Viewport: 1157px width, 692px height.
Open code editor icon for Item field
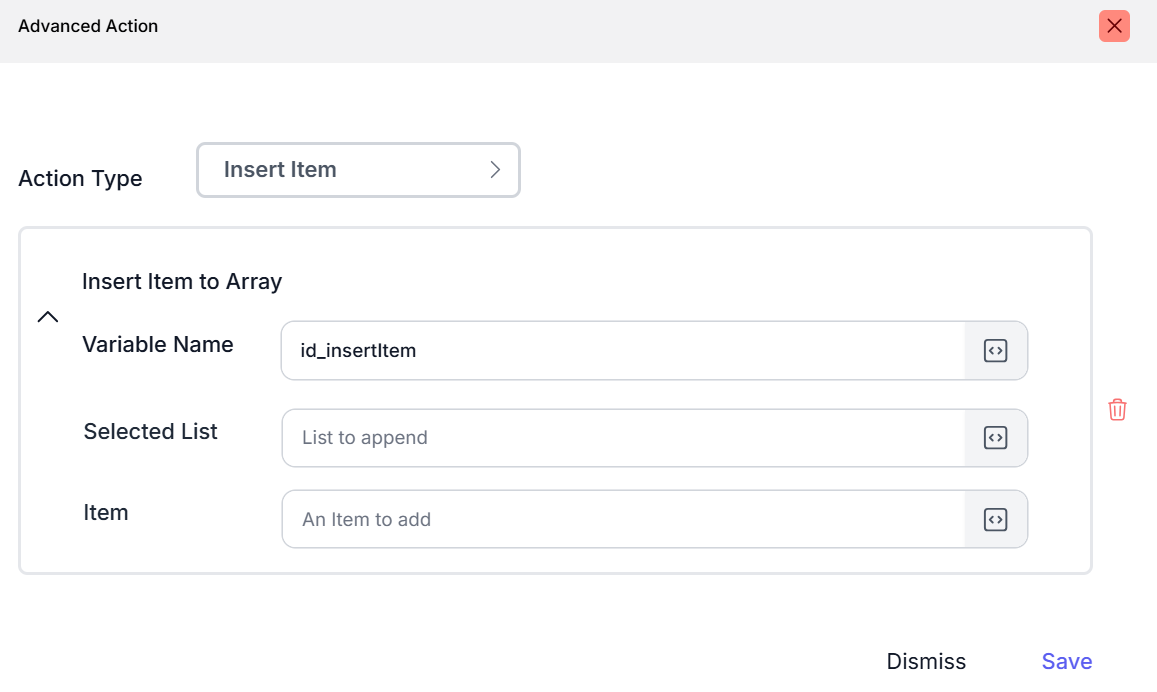click(995, 519)
